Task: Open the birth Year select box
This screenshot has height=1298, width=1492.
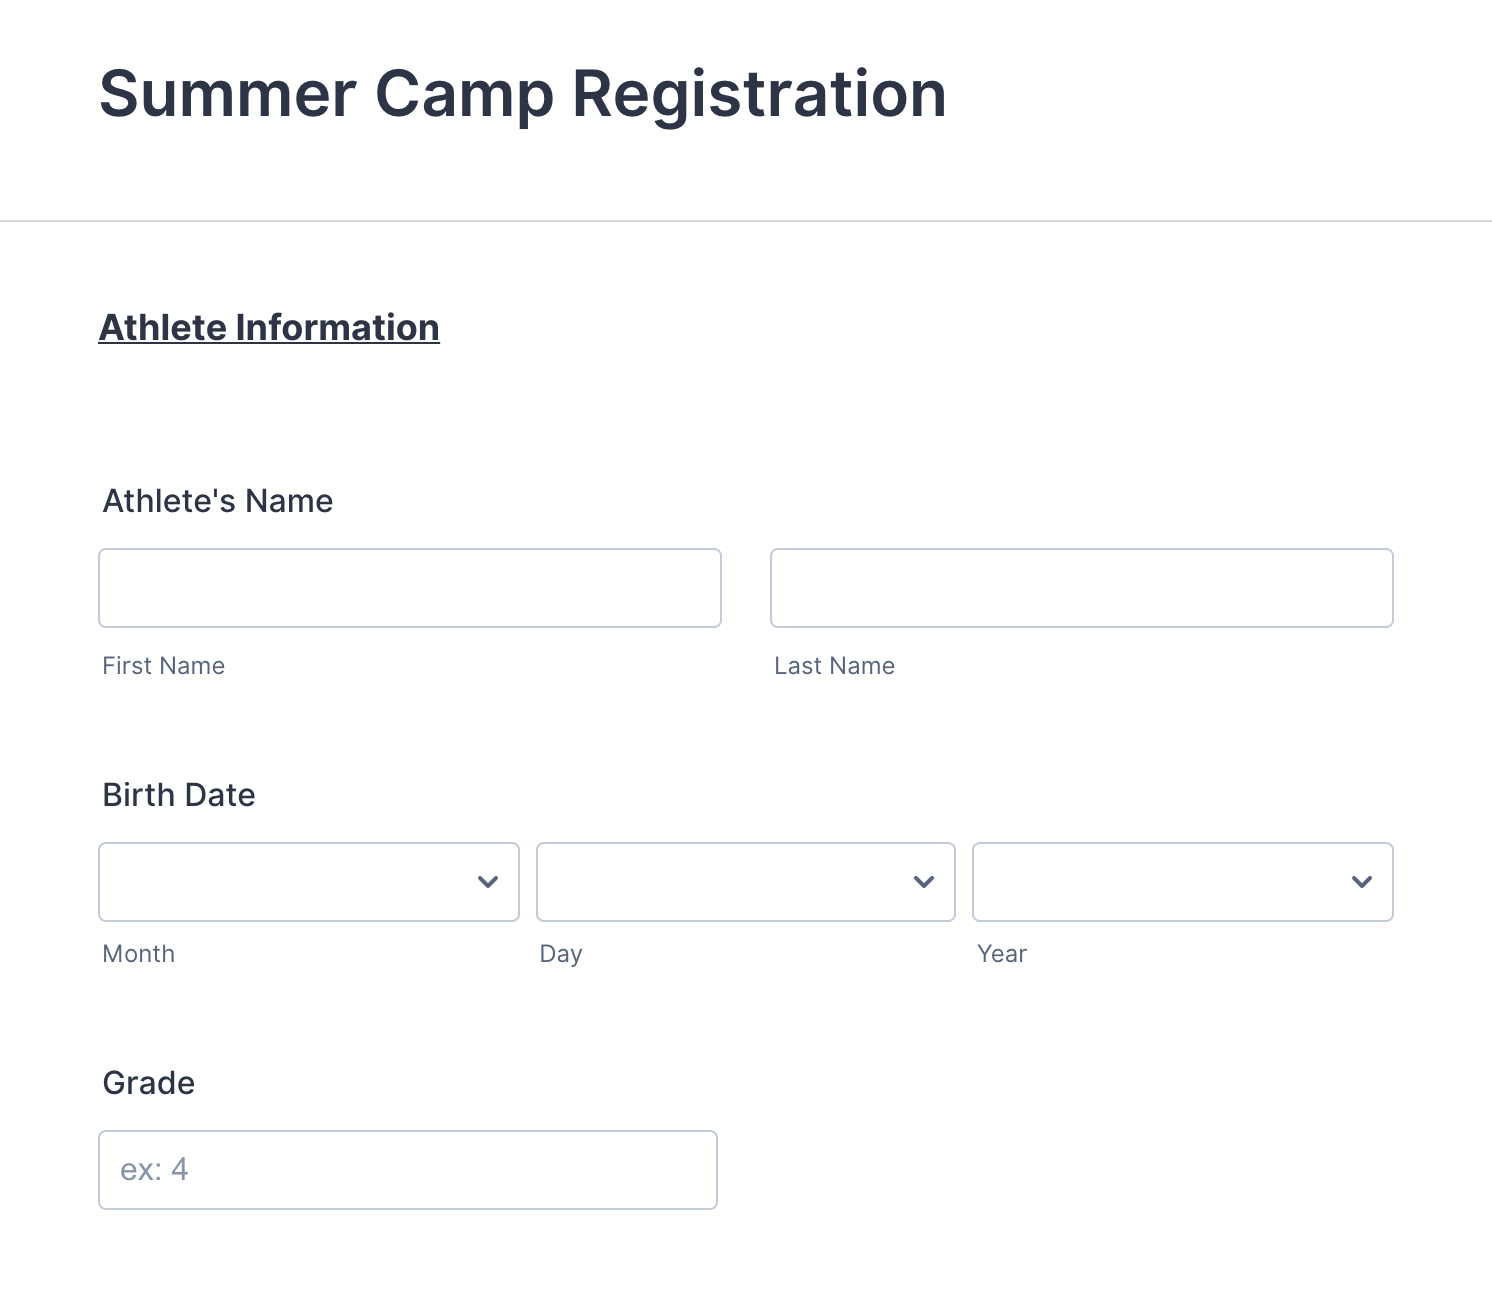Action: (1162, 882)
